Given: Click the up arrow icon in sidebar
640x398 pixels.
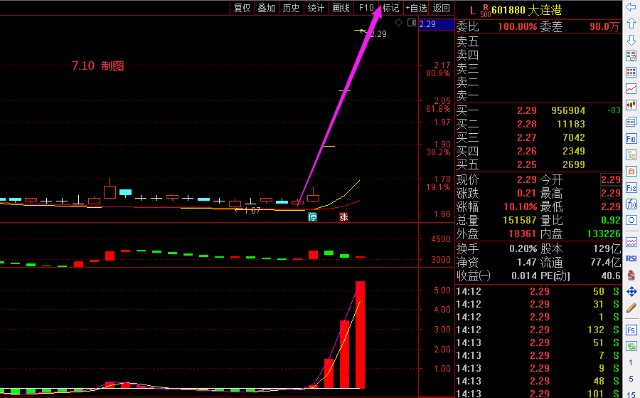Looking at the screenshot, I should (x=631, y=24).
